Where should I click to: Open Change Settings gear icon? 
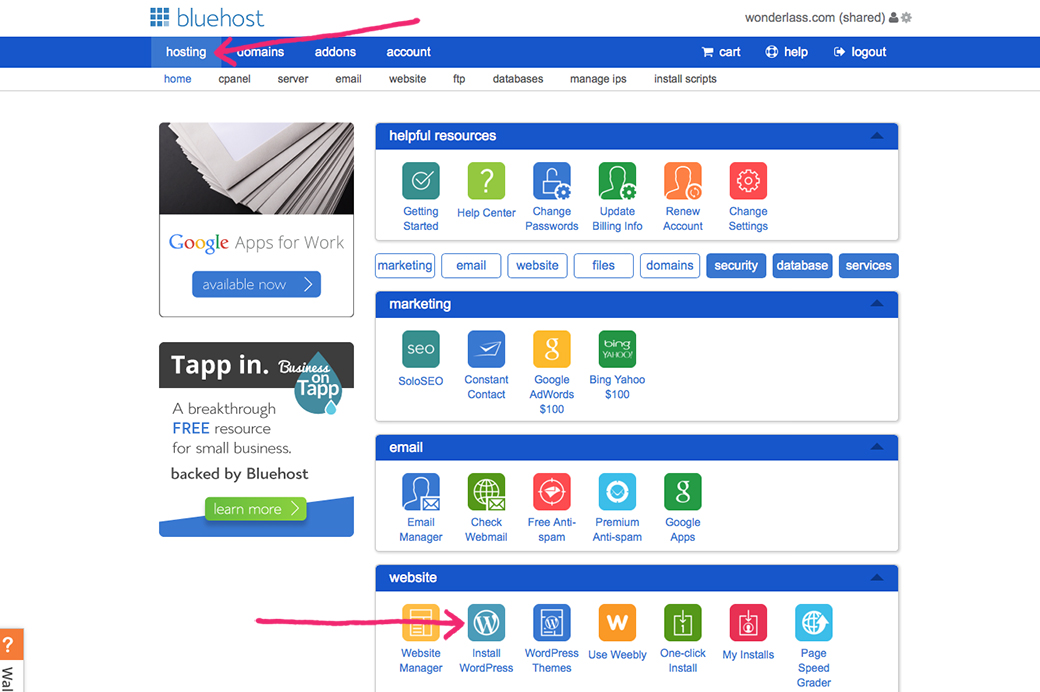click(x=748, y=181)
